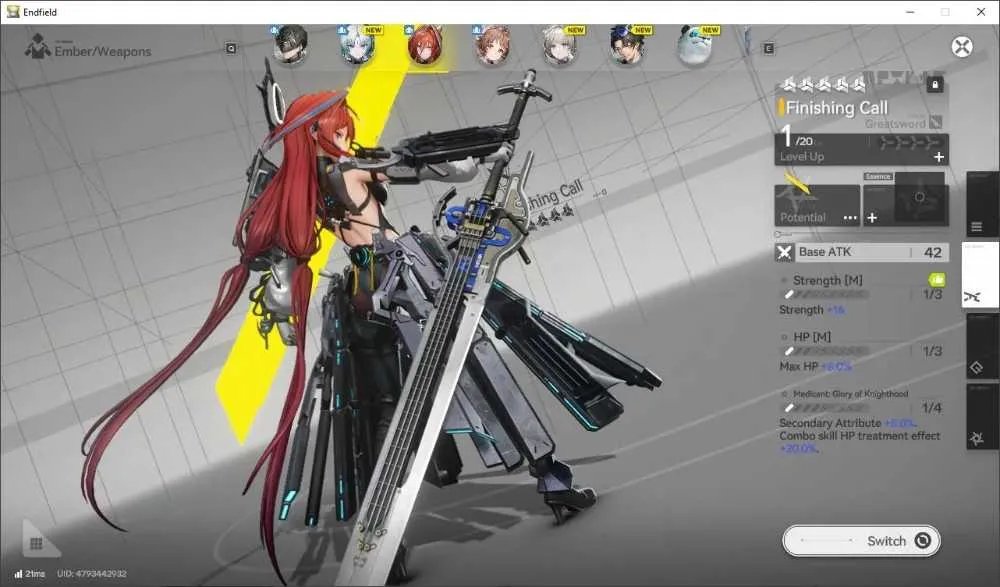The image size is (1000, 587).
Task: Click the E next-character key icon
Action: [768, 48]
